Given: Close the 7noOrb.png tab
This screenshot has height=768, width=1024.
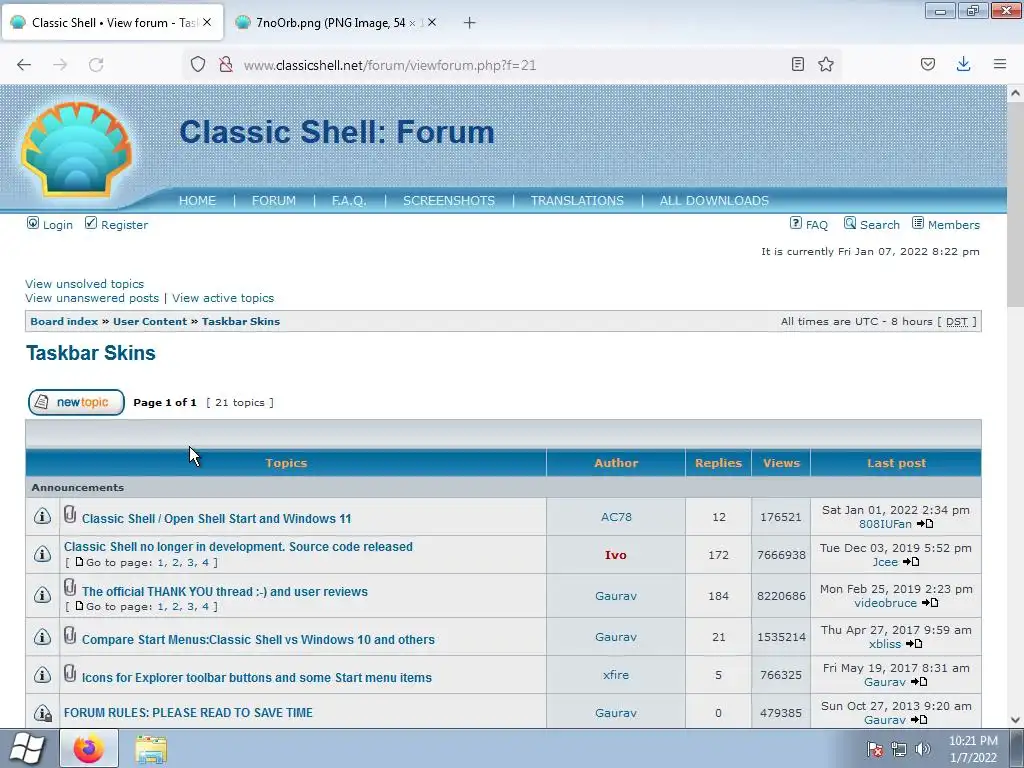Looking at the screenshot, I should tap(432, 22).
